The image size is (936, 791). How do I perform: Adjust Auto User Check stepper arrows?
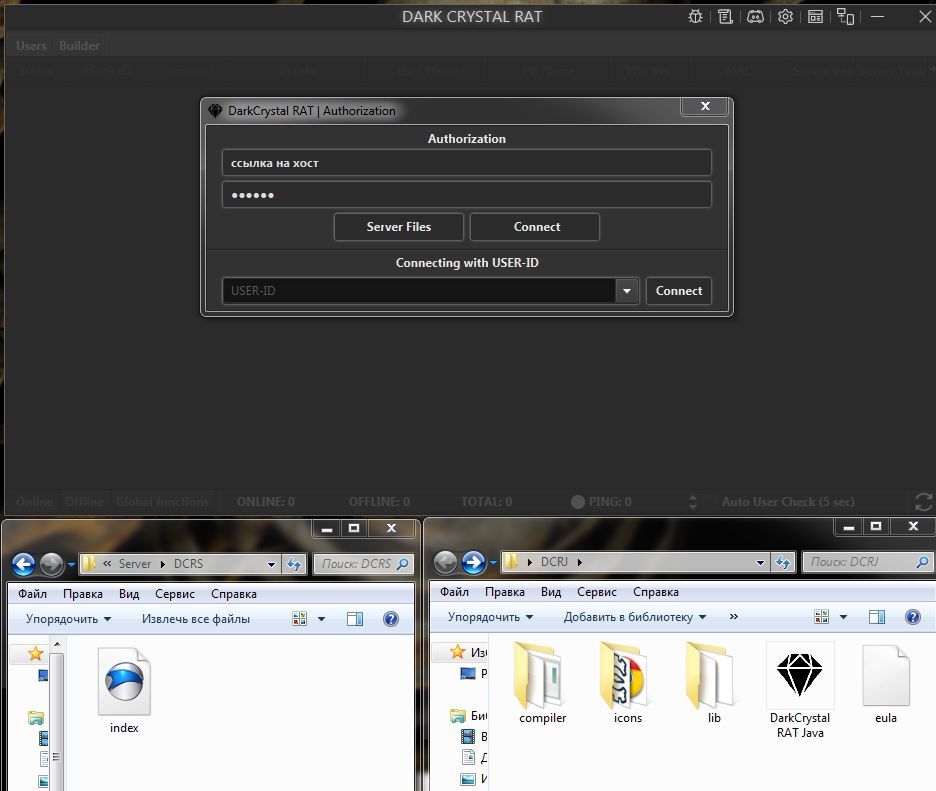(x=692, y=501)
